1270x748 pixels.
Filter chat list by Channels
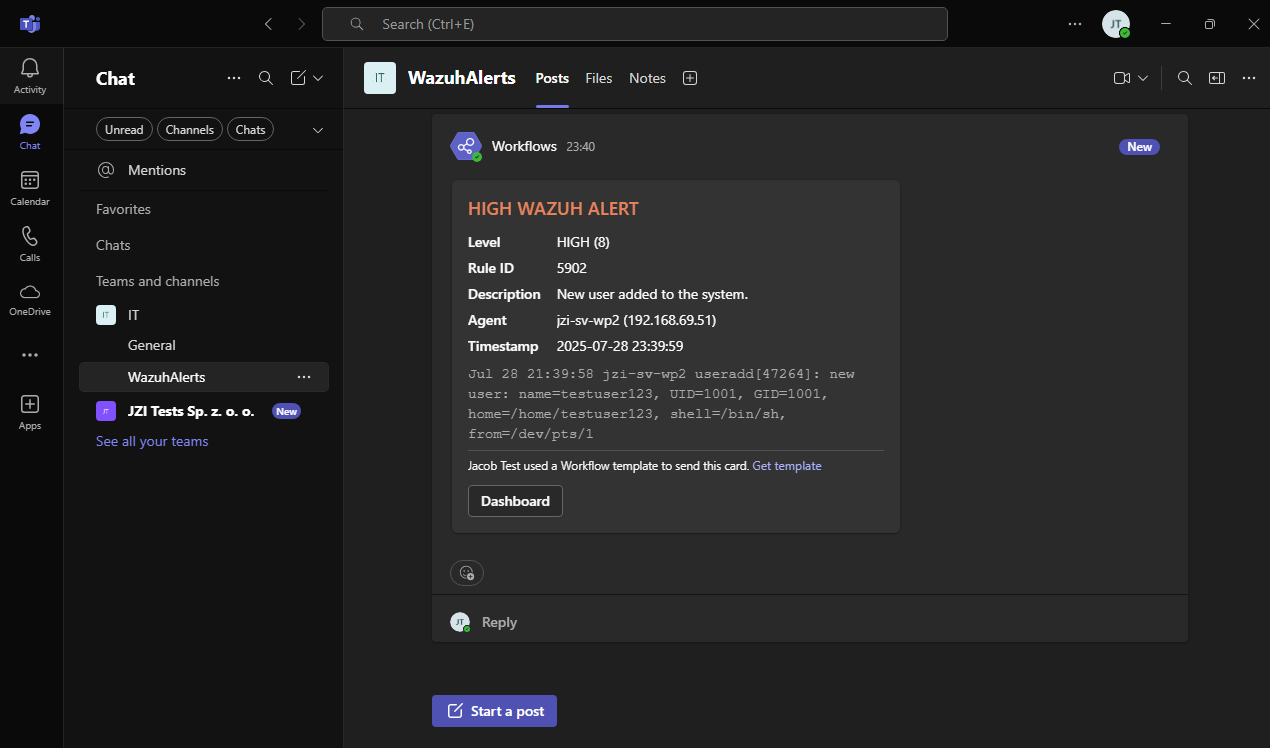[x=190, y=130]
